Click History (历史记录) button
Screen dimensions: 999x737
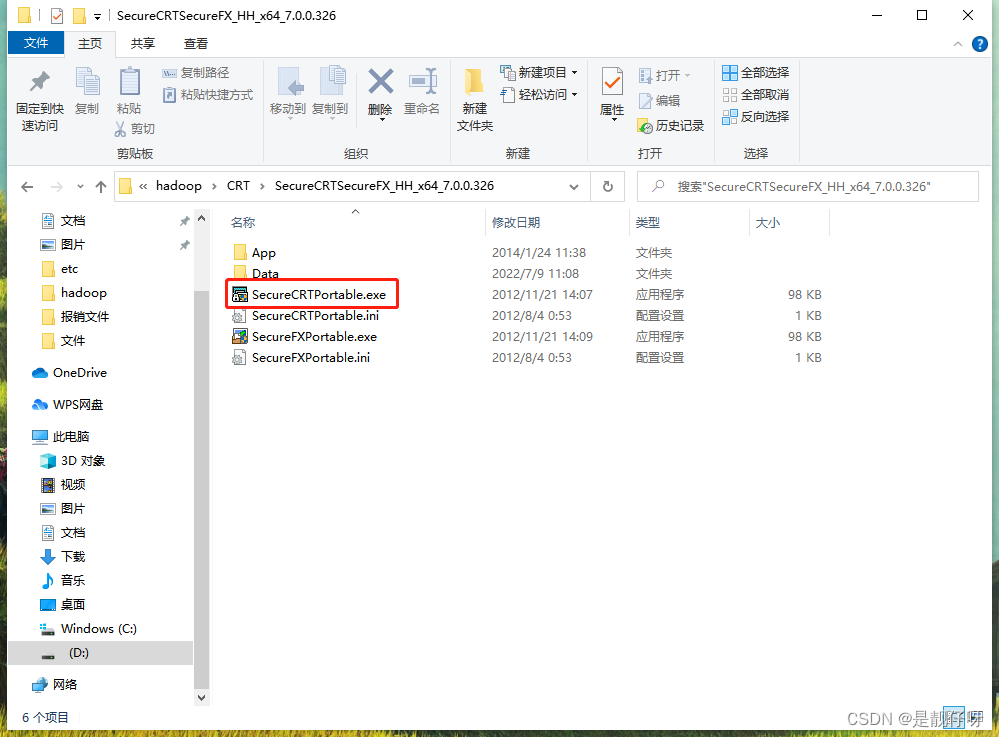[671, 126]
